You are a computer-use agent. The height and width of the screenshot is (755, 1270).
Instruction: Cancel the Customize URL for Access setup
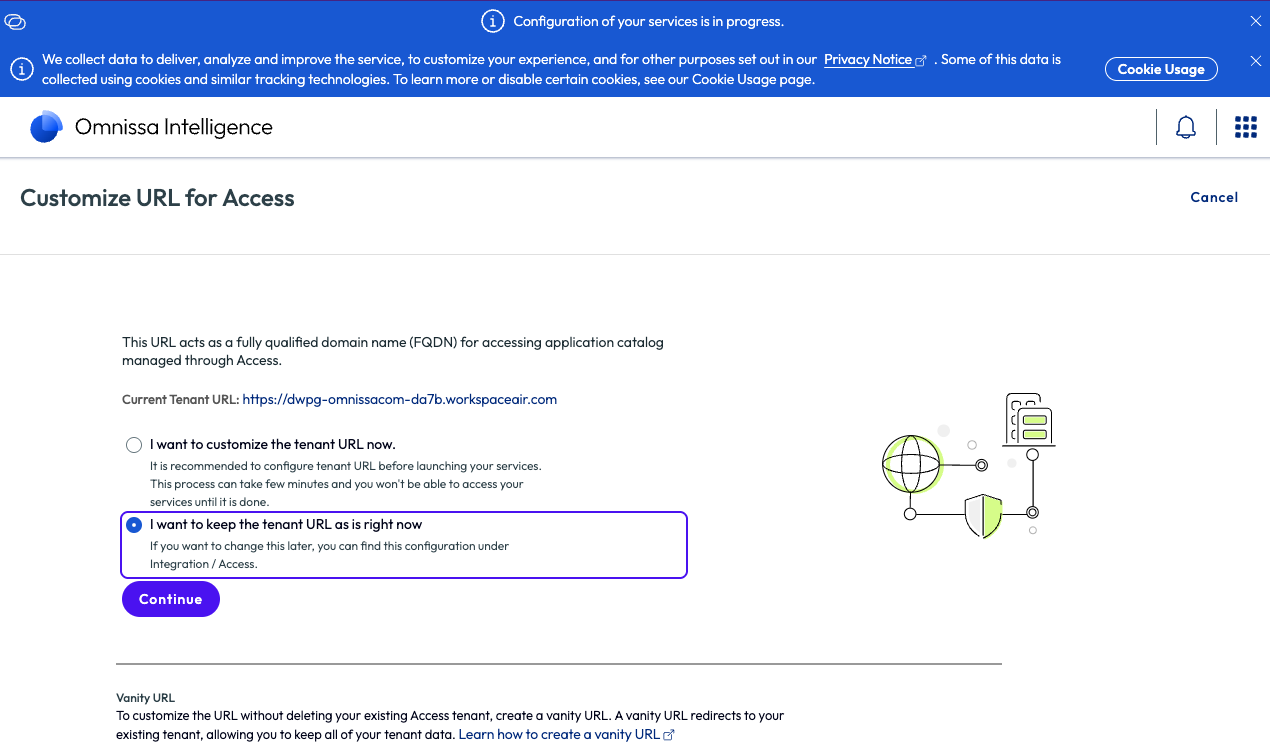[1214, 197]
